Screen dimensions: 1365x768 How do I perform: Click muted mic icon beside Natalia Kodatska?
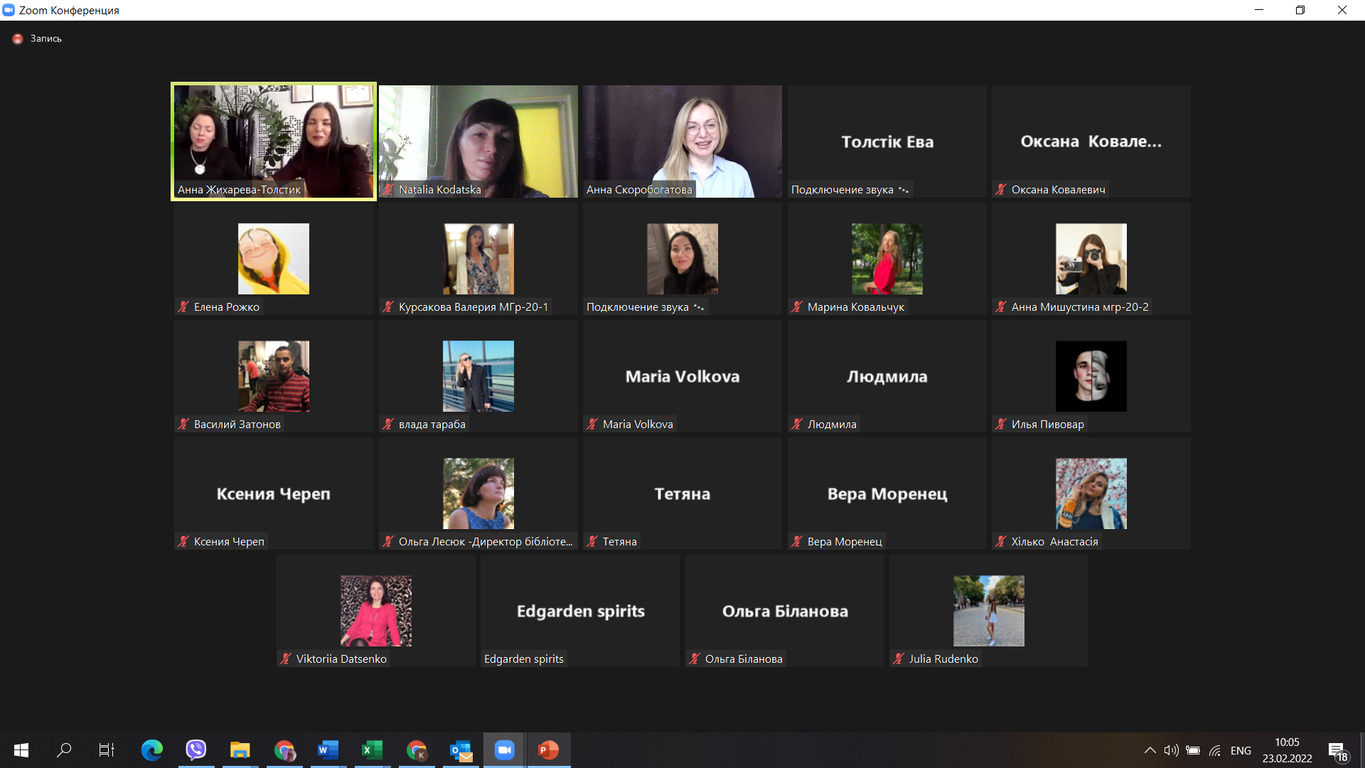(x=388, y=189)
